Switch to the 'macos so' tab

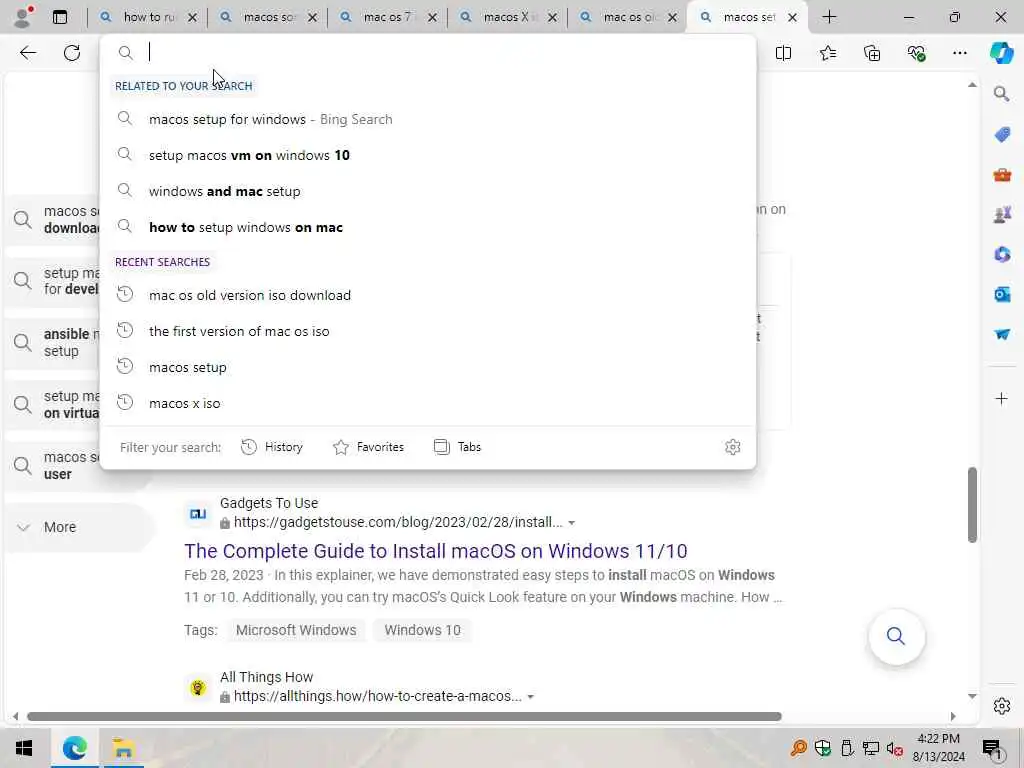[x=268, y=17]
